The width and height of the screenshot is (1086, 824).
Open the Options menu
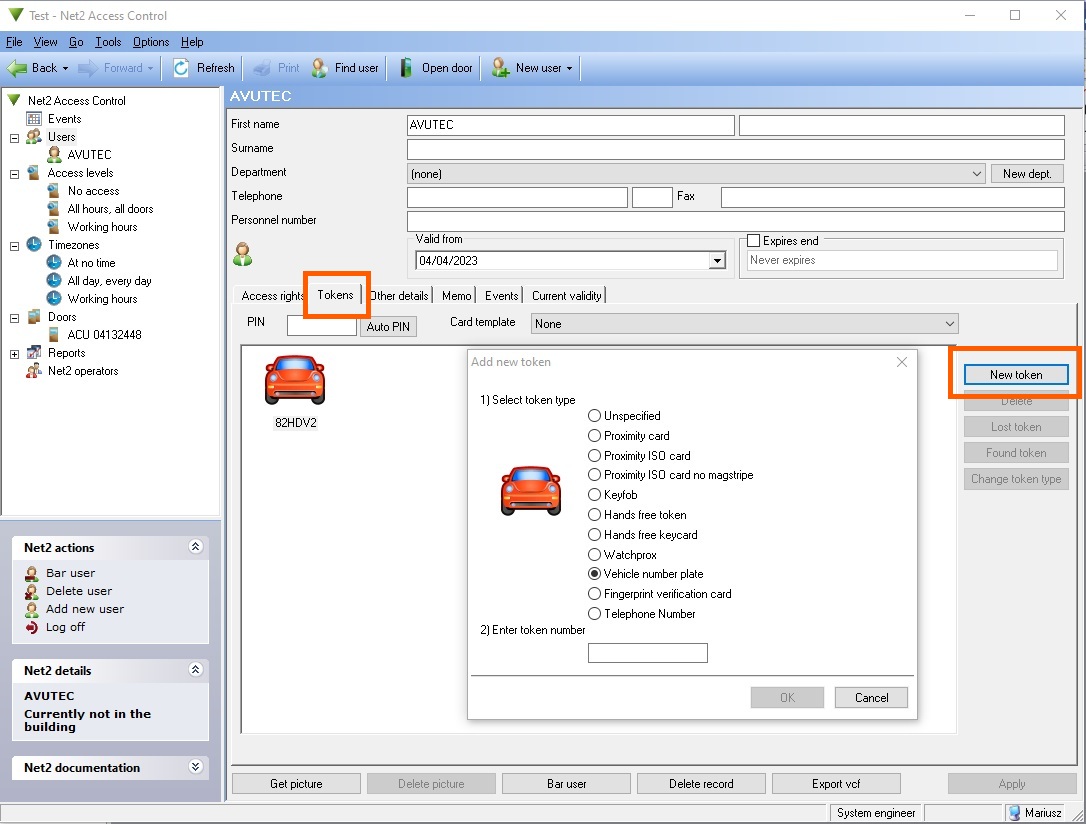click(151, 42)
